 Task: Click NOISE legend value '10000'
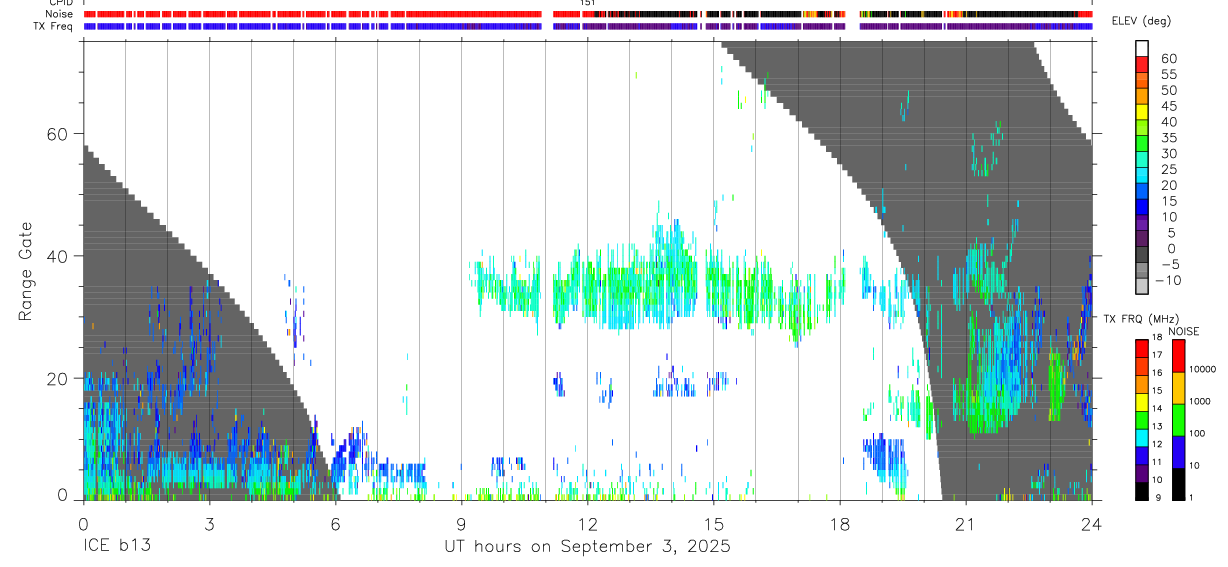(1204, 370)
